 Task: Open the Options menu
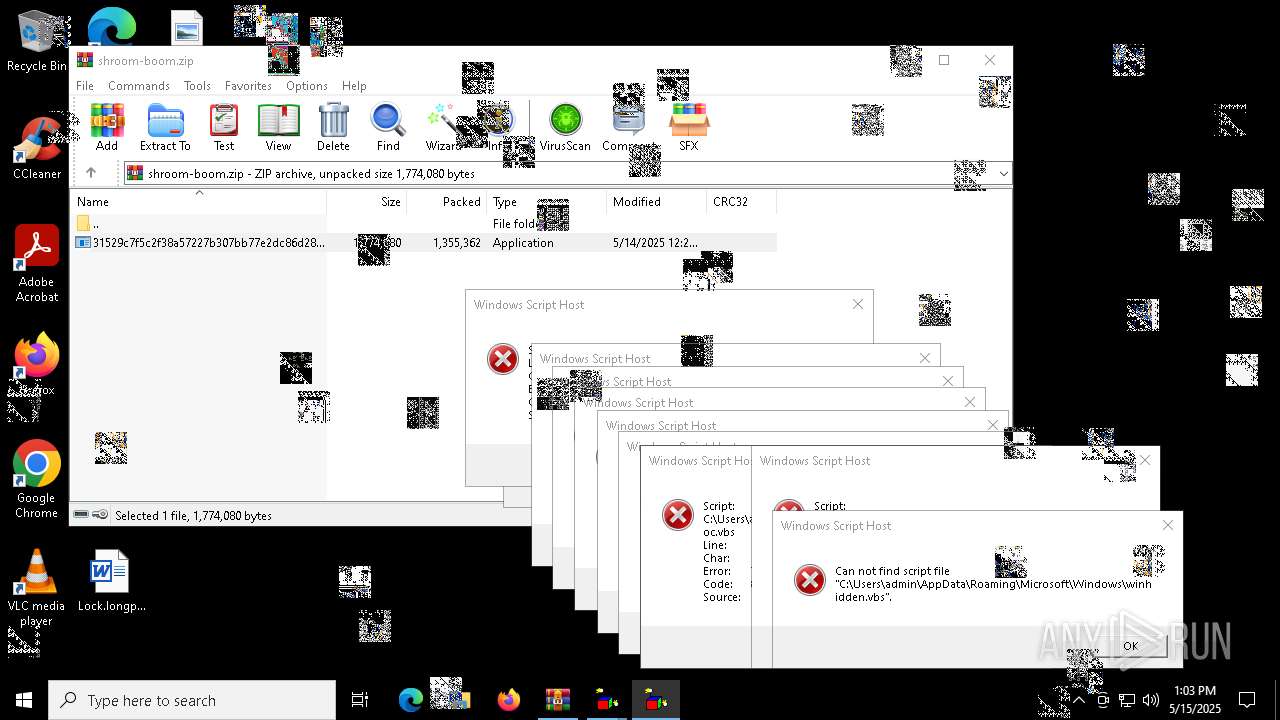point(307,86)
